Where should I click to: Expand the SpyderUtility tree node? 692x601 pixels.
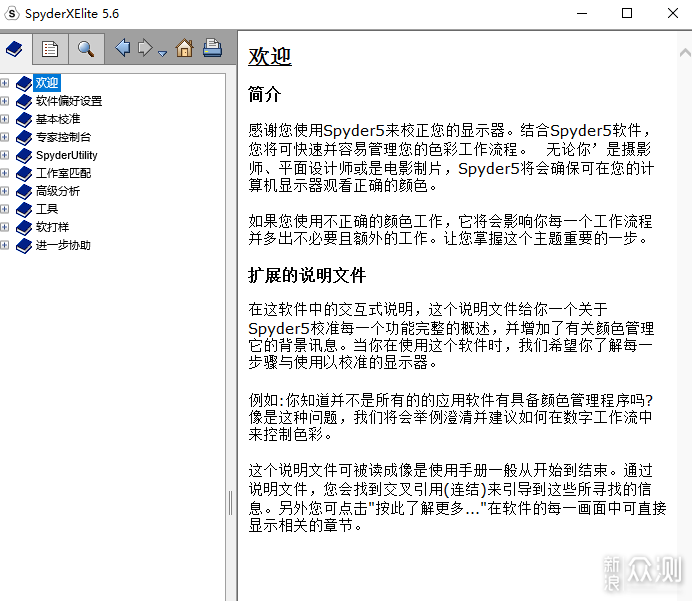[x=4, y=155]
